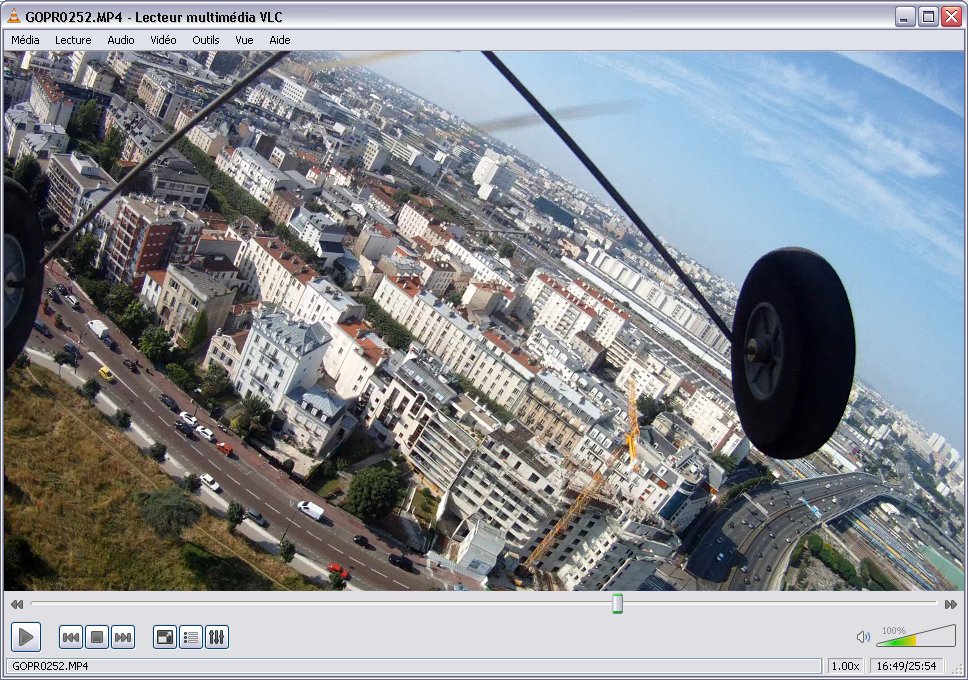Click the VLC cone icon in title bar

coord(14,17)
